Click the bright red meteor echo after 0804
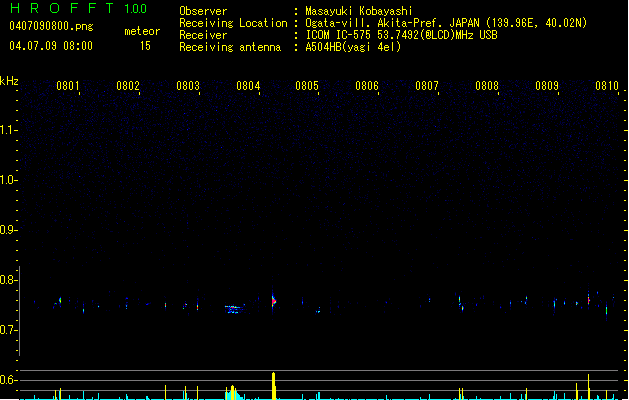The height and width of the screenshot is (400, 629). coord(274,301)
